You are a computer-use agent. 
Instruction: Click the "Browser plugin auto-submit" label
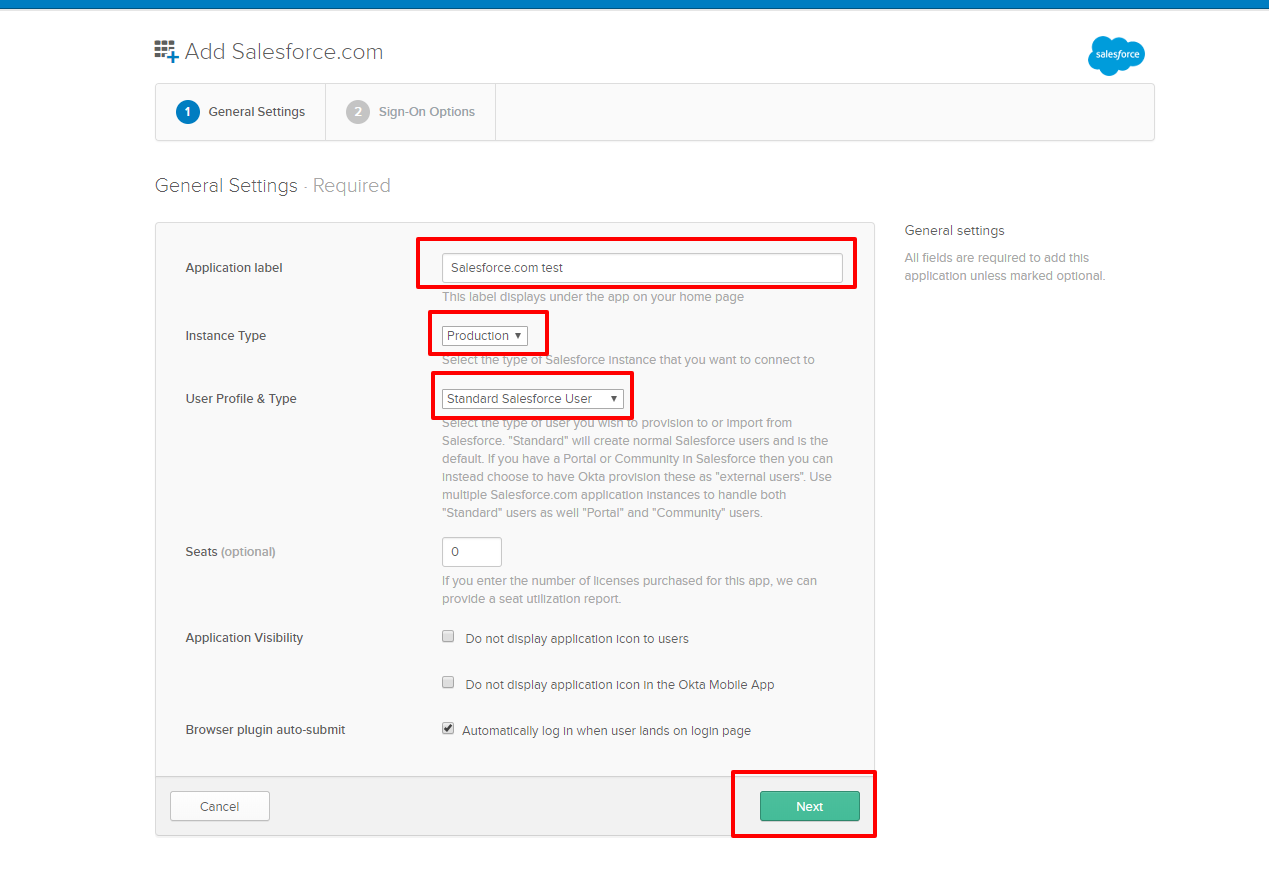(265, 730)
